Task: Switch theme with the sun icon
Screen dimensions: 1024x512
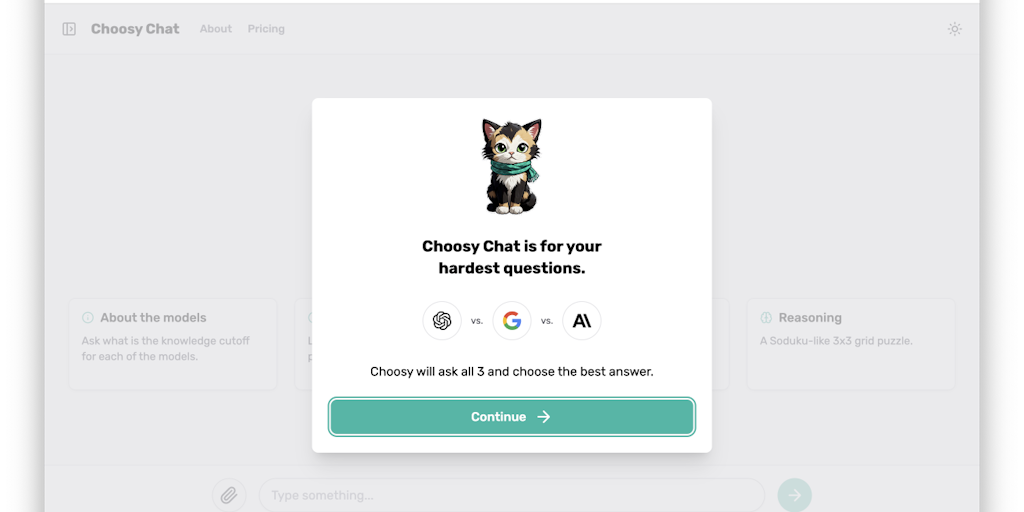Action: [x=955, y=29]
